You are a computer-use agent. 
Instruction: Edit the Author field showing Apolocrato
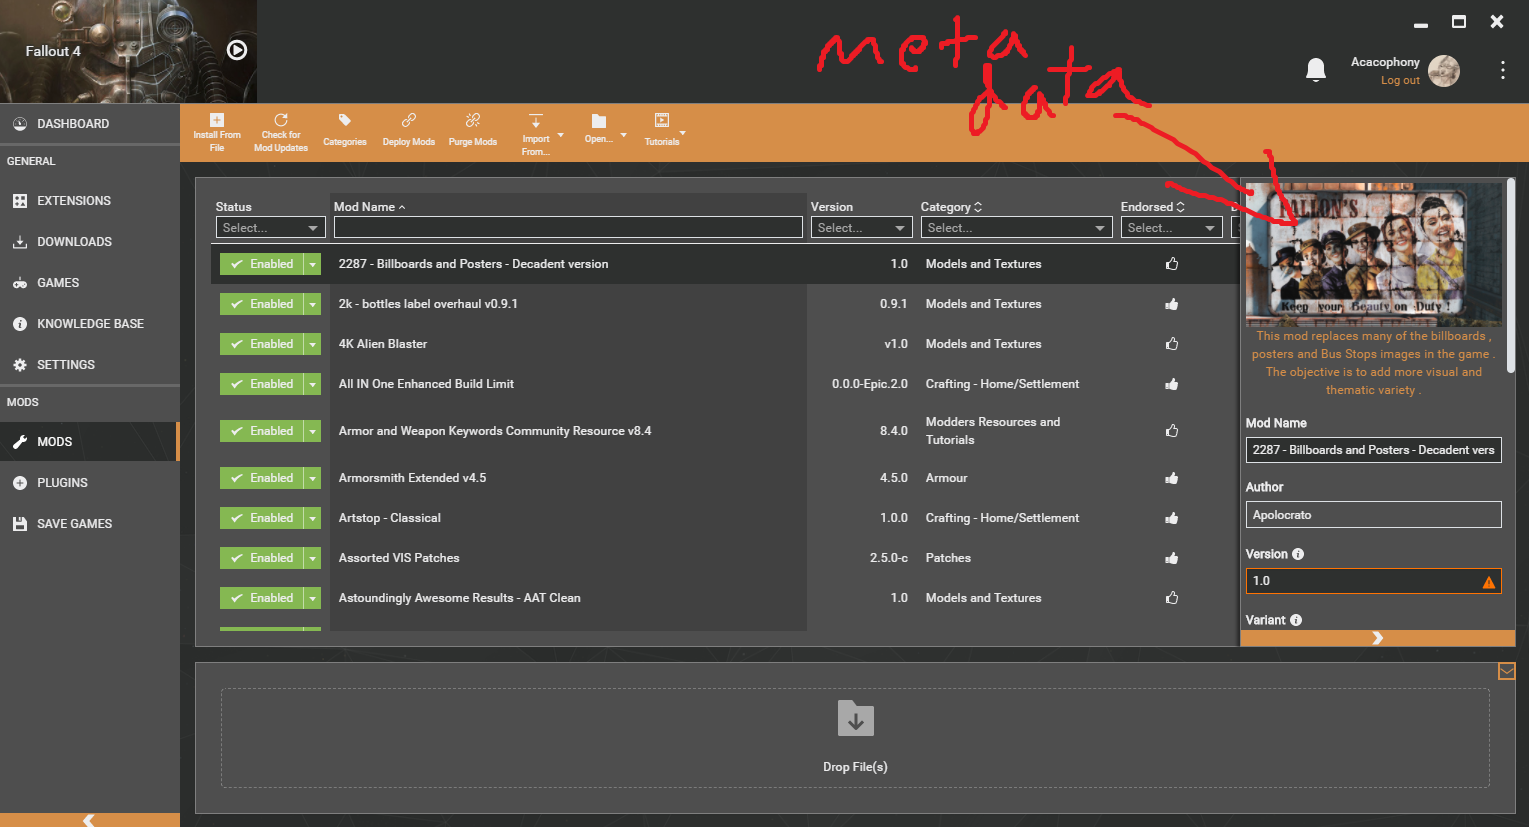coord(1373,515)
